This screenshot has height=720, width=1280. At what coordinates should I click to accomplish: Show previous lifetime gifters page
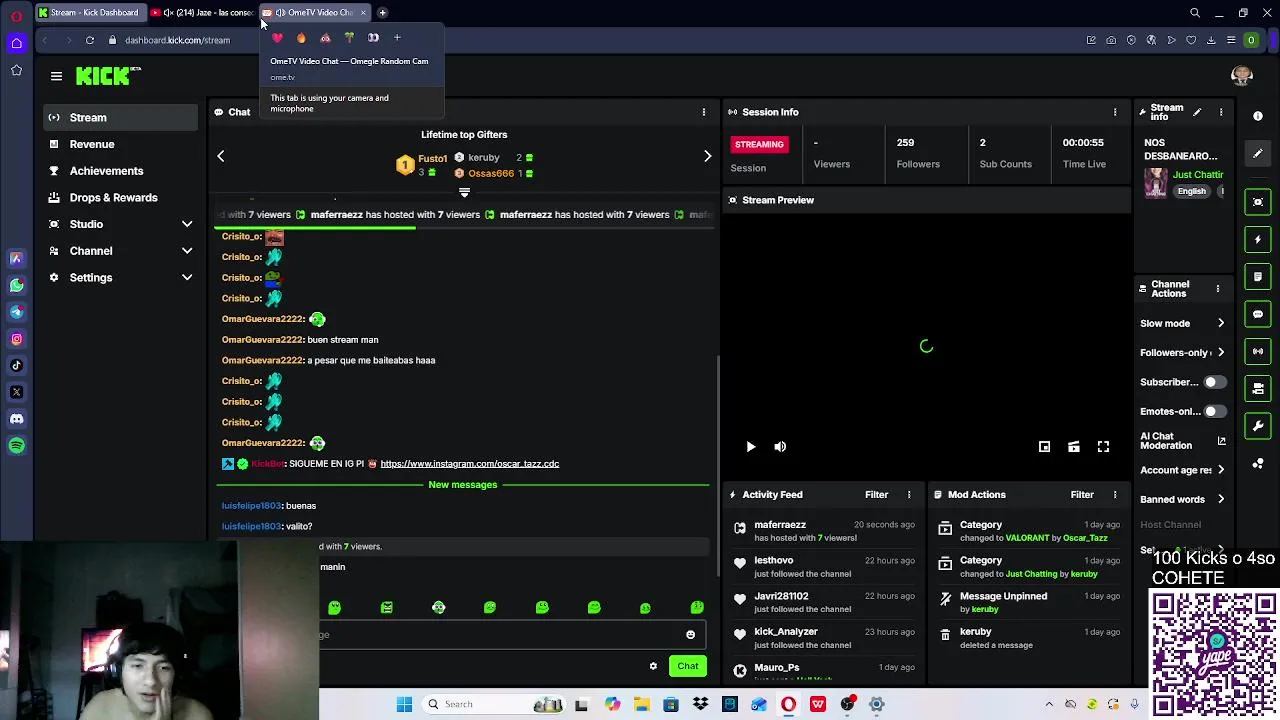click(x=221, y=156)
